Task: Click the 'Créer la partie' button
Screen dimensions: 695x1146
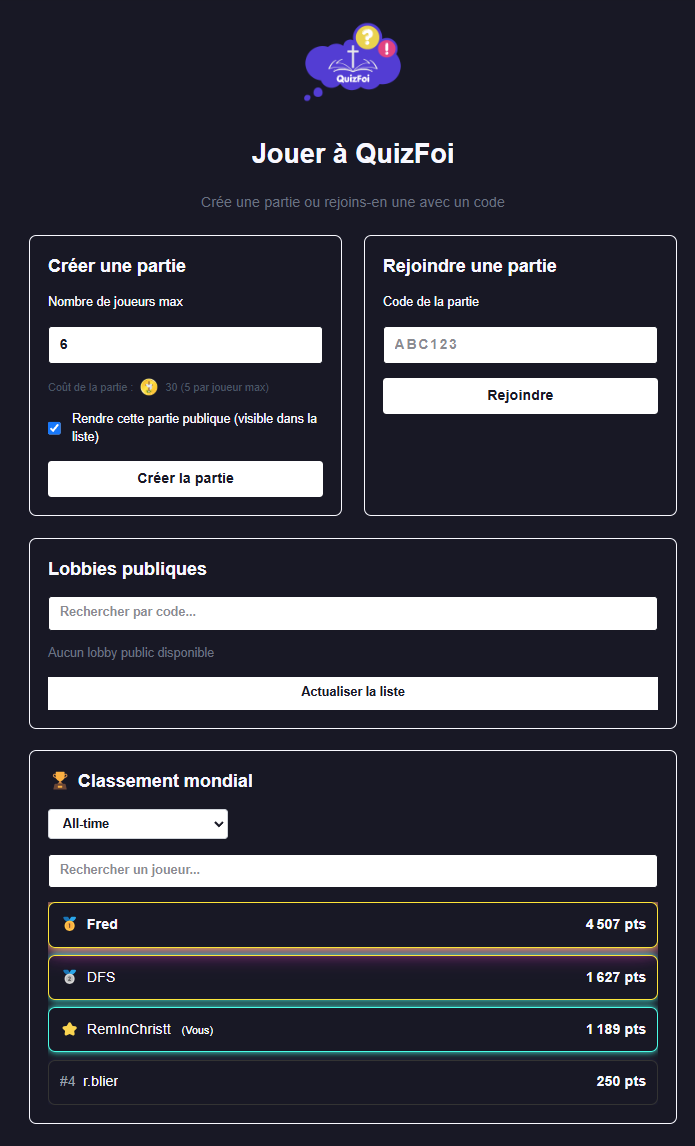Action: click(185, 479)
